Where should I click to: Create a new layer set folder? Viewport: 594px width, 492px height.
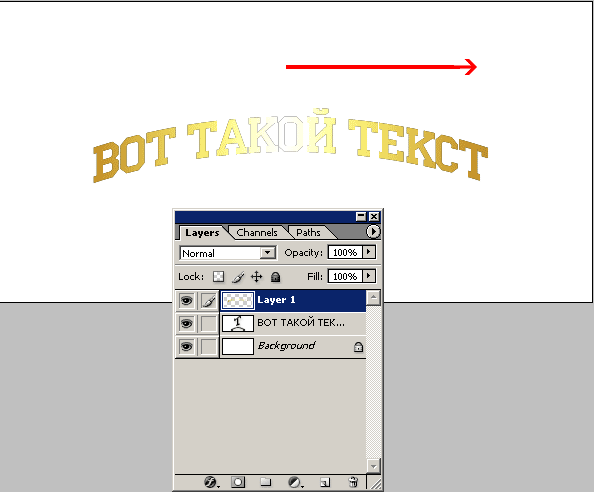pyautogui.click(x=266, y=482)
